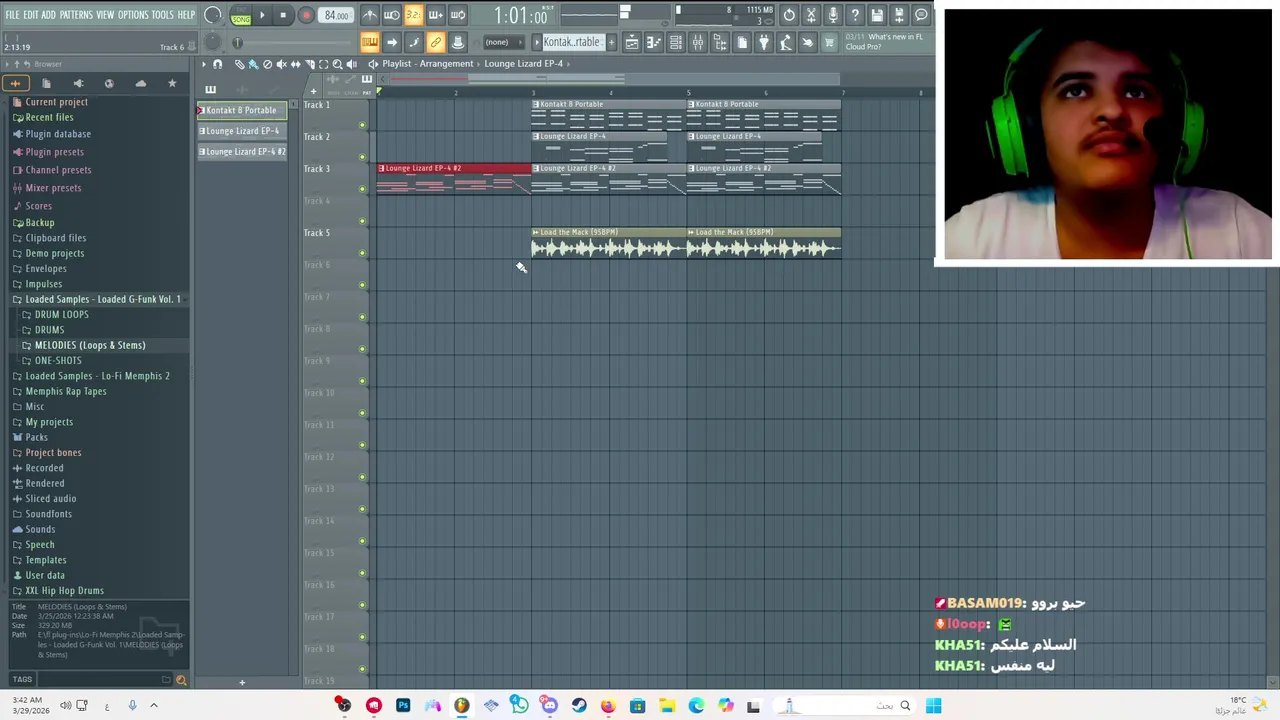Stop playback with the stop button
The height and width of the screenshot is (720, 1280).
[x=283, y=15]
